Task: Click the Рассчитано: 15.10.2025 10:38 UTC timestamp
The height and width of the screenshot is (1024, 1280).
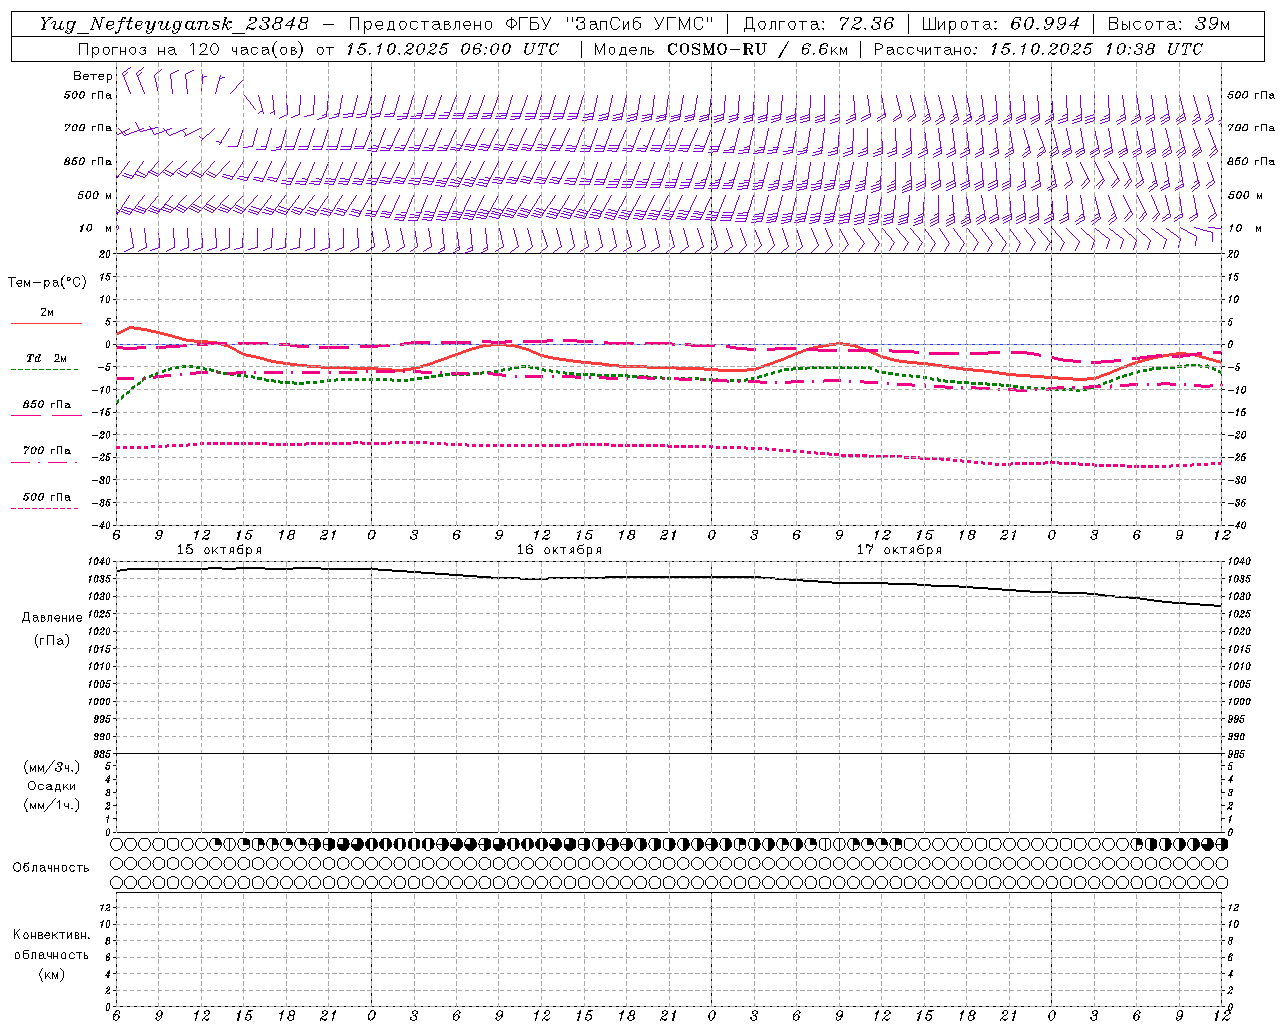Action: [1038, 49]
